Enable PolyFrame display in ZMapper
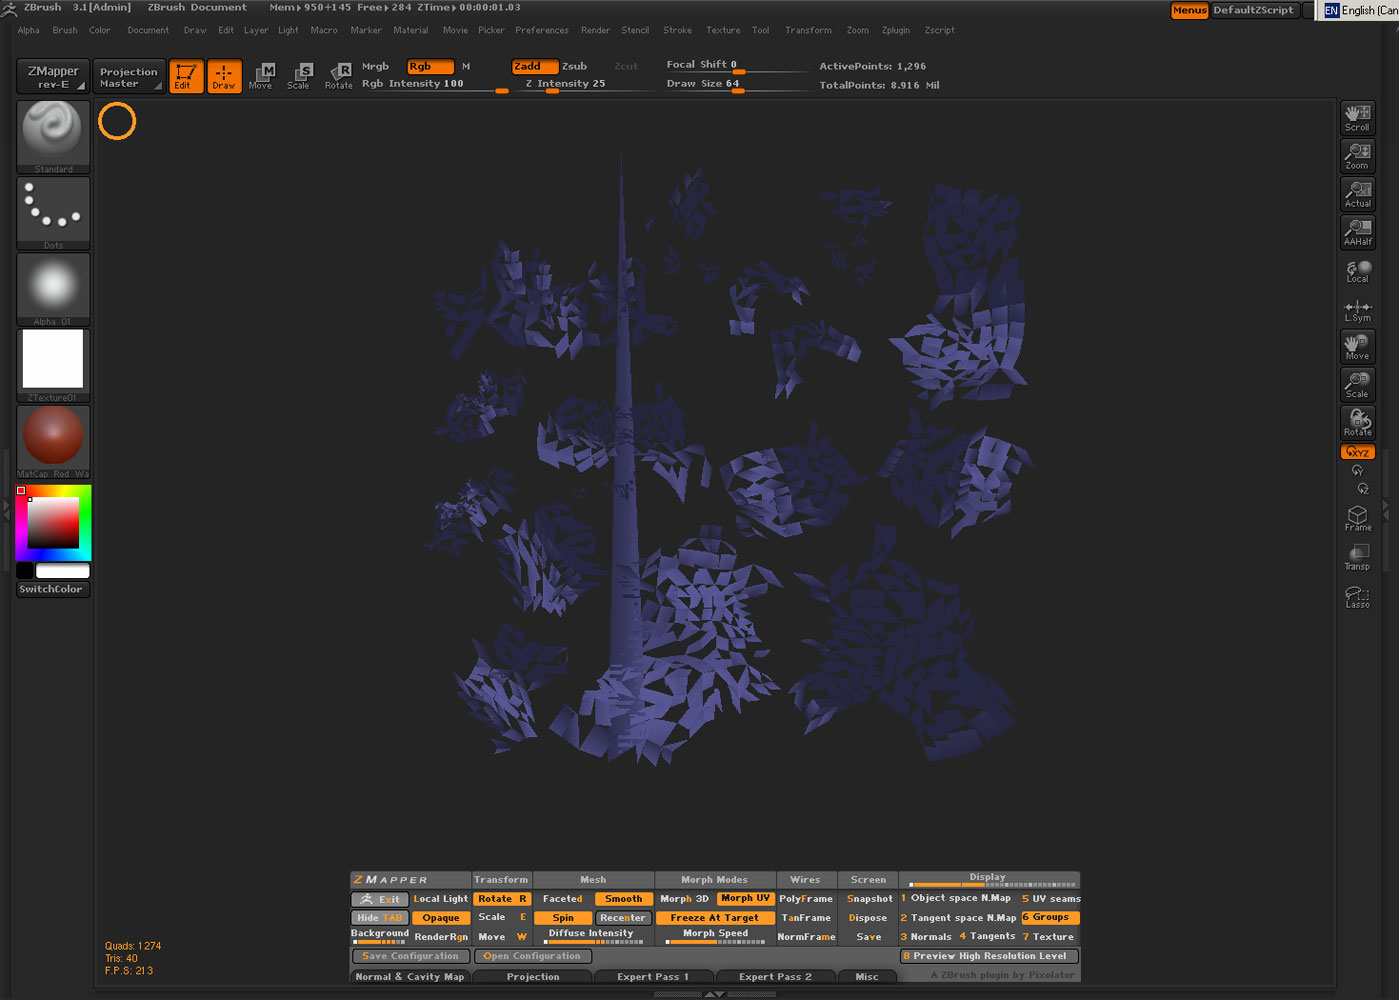This screenshot has width=1399, height=1000. point(806,898)
